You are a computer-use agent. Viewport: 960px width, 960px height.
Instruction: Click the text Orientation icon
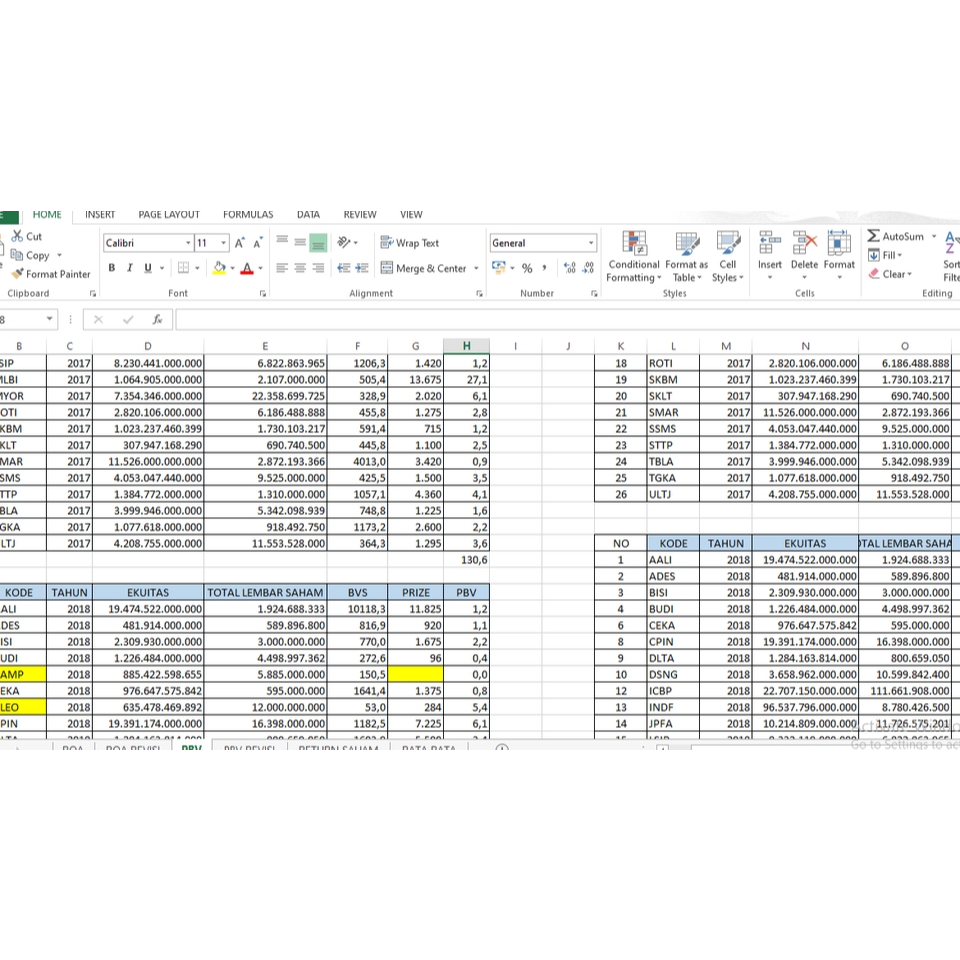[x=344, y=242]
